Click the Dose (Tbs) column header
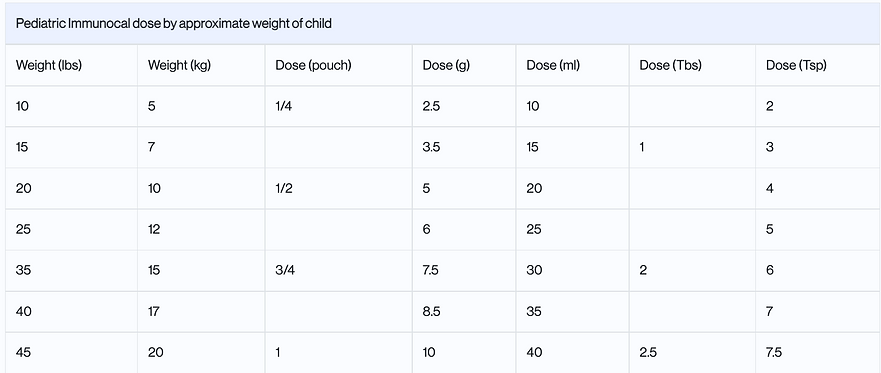This screenshot has width=881, height=373. click(x=670, y=65)
